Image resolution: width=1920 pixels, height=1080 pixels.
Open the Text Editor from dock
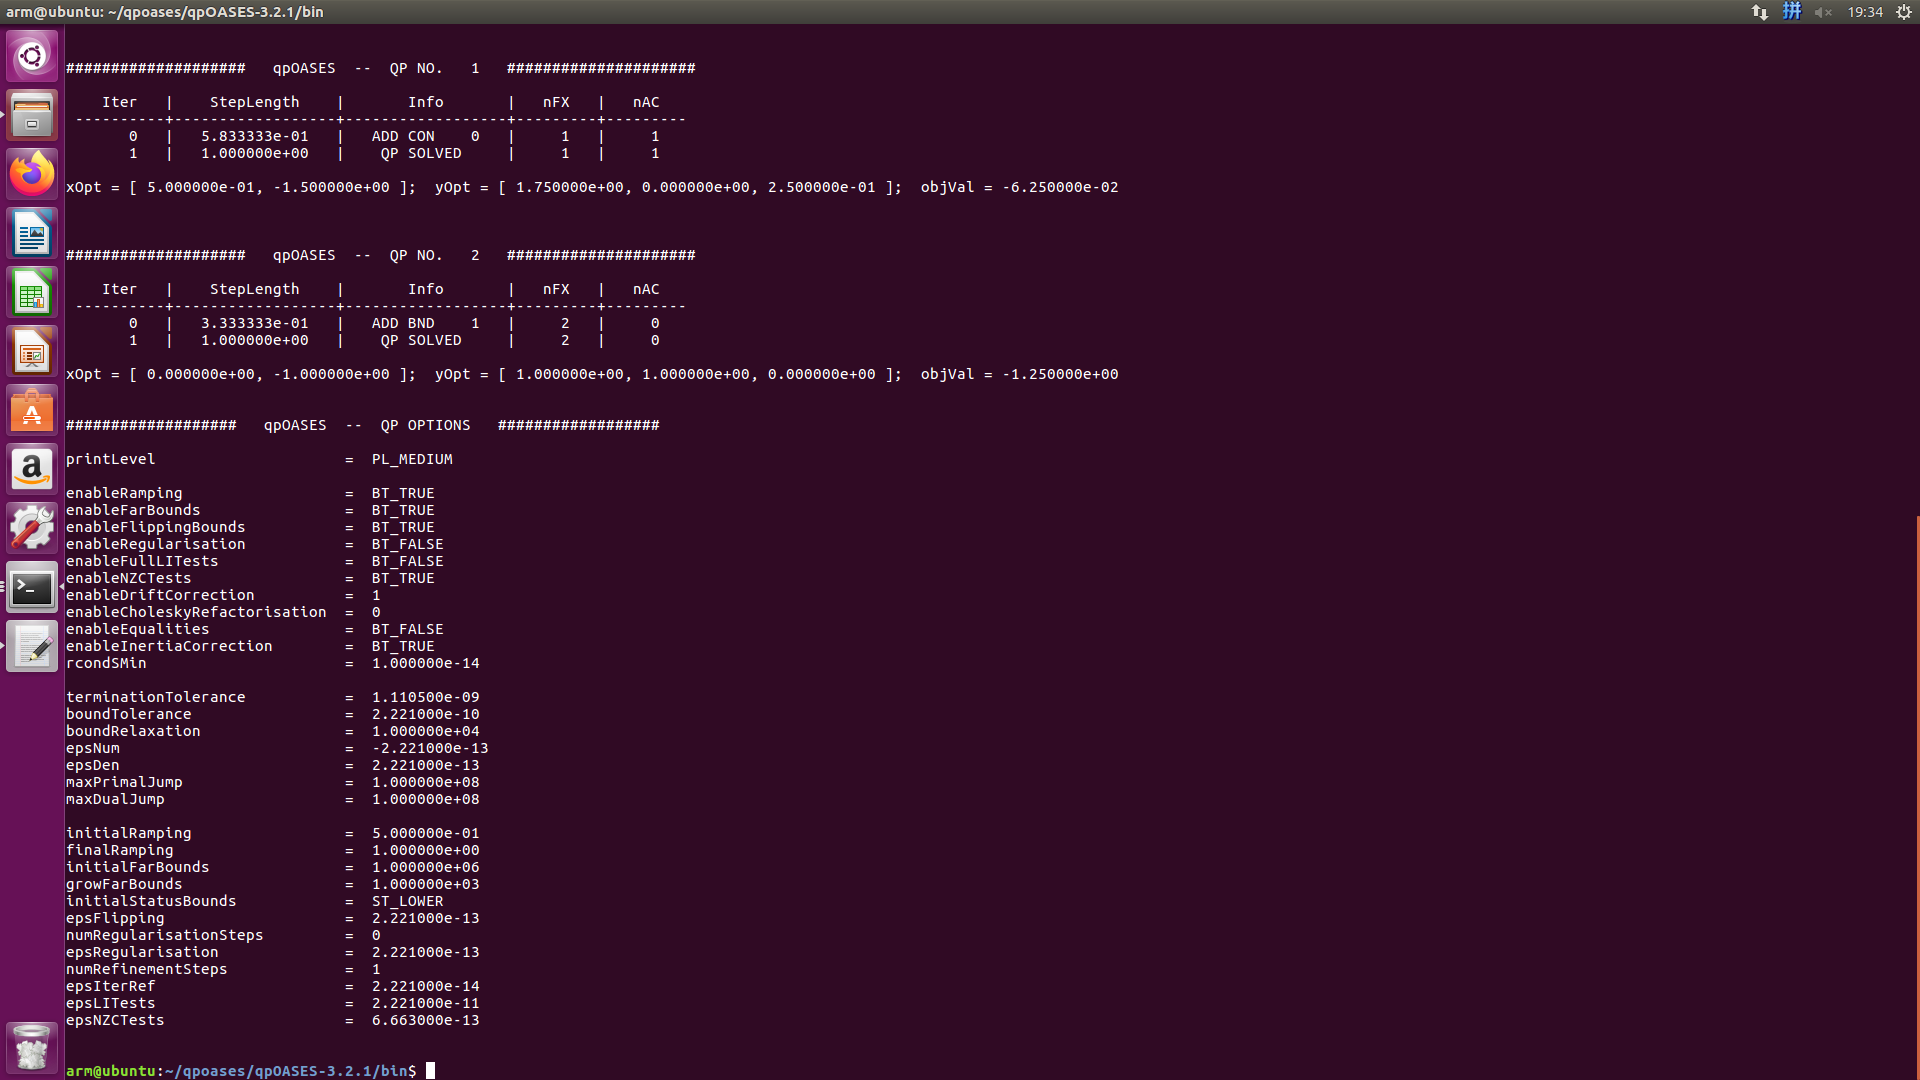point(32,647)
